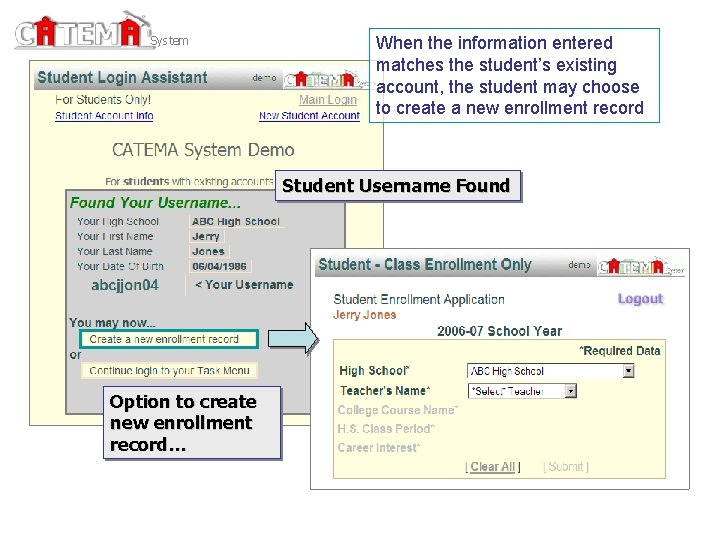Select the abcjjon04 username text
720x540 pixels.
pos(125,285)
